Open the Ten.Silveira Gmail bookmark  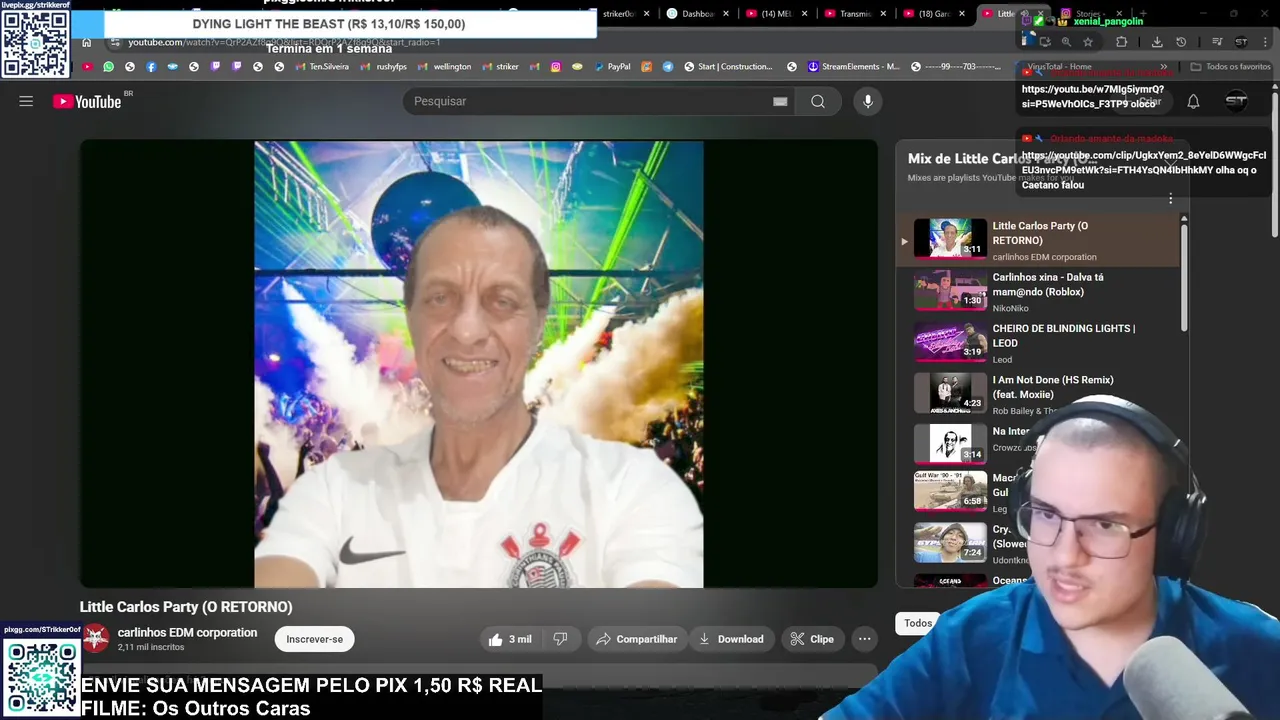[322, 67]
